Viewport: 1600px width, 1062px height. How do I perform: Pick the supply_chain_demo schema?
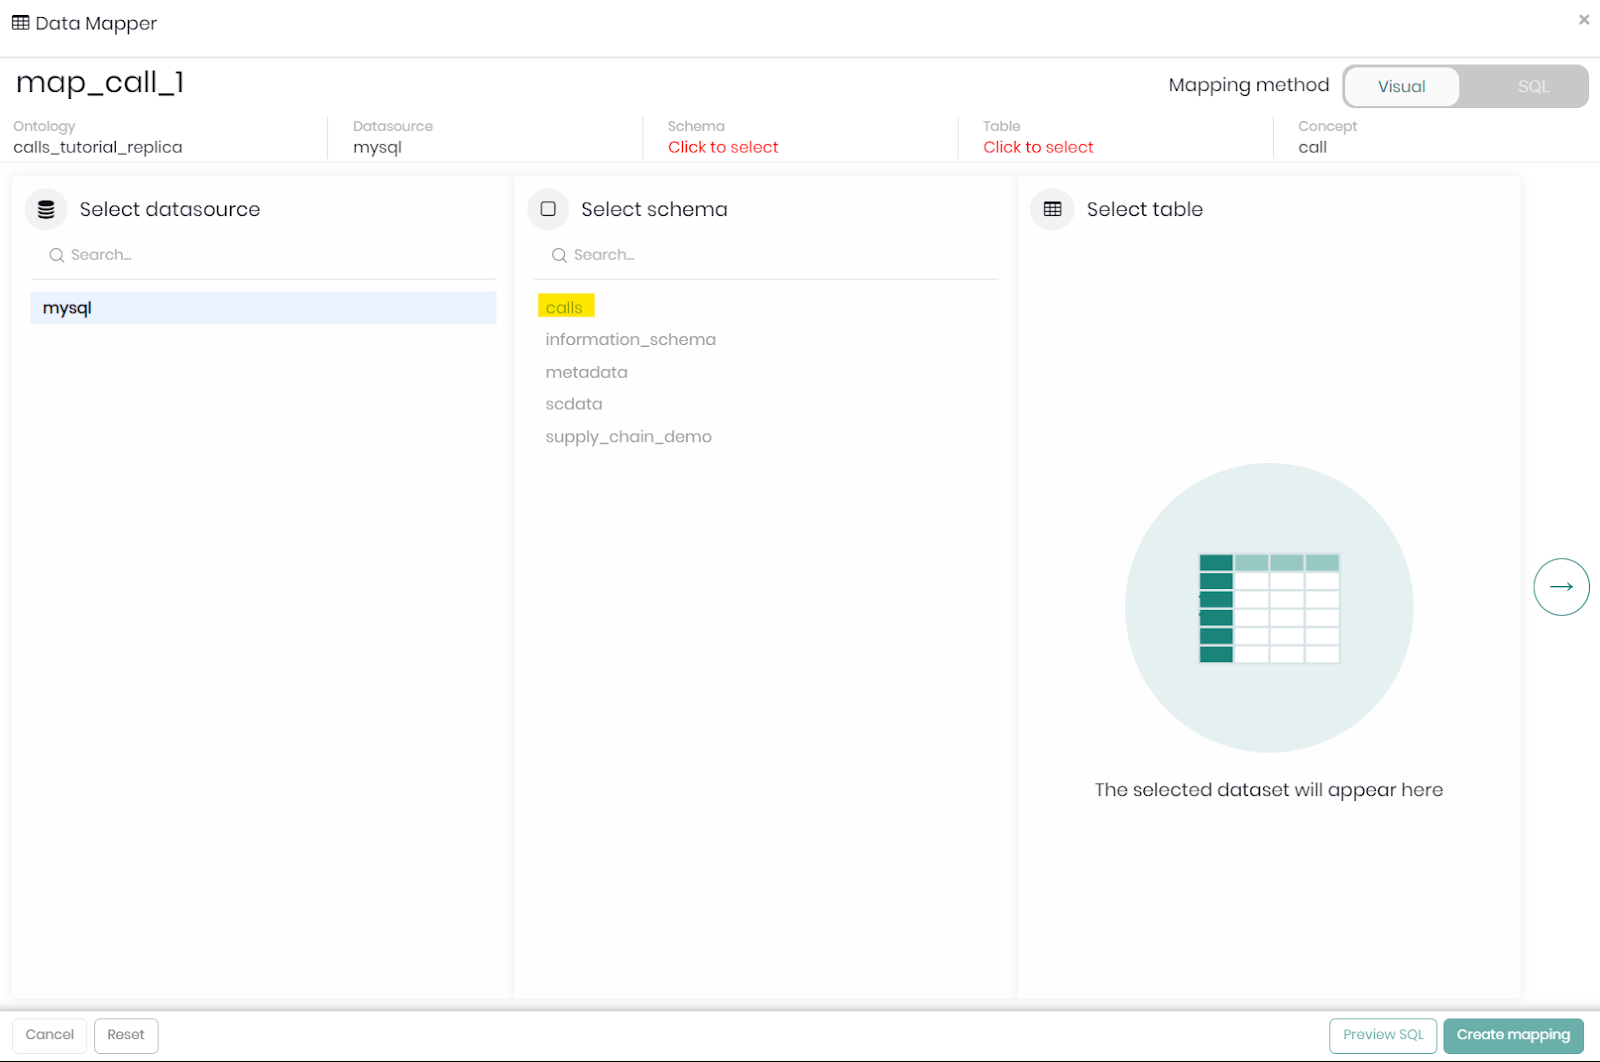(x=628, y=437)
